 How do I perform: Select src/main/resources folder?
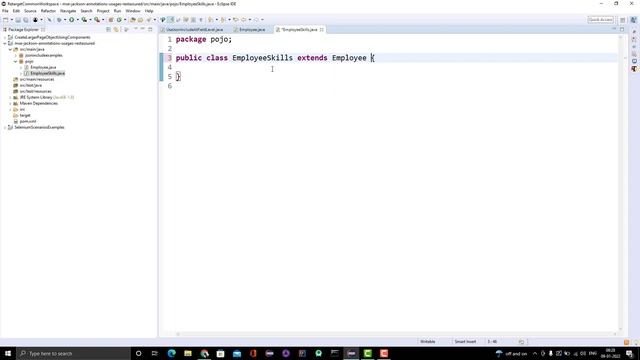(37, 79)
